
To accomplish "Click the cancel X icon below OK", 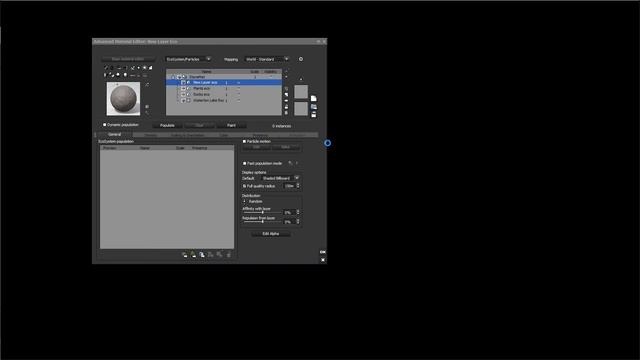I will (323, 260).
